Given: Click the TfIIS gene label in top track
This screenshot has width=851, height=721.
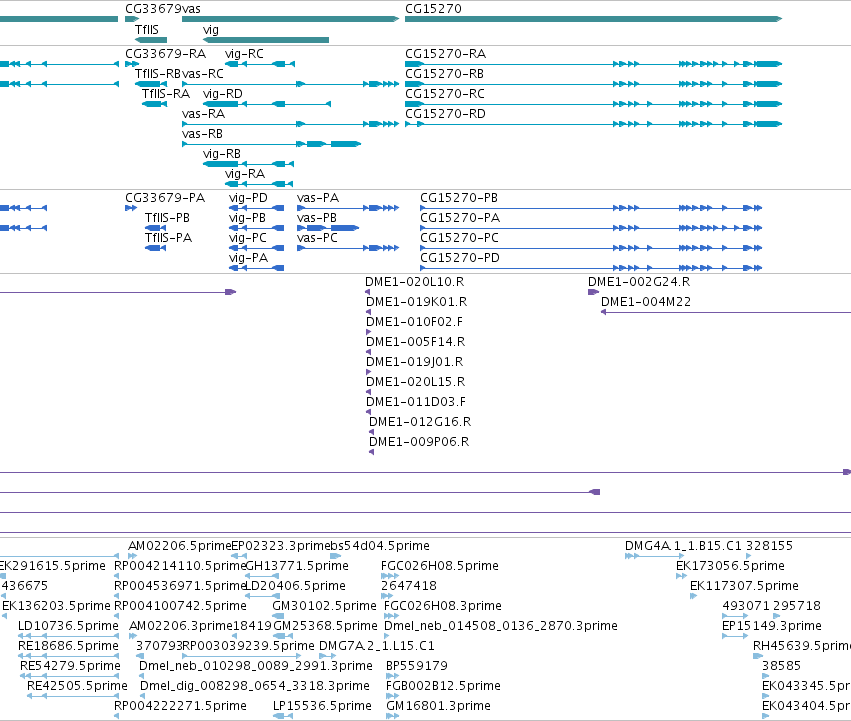Looking at the screenshot, I should [x=147, y=29].
